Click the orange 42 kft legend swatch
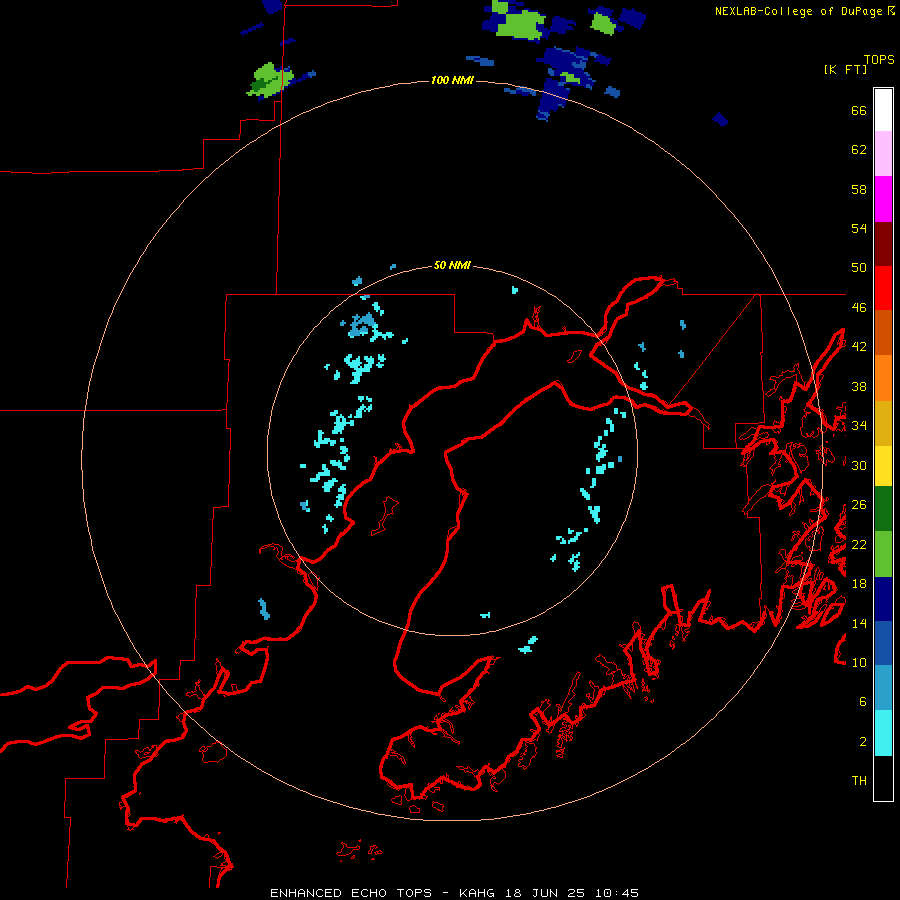Viewport: 900px width, 900px height. click(x=883, y=378)
